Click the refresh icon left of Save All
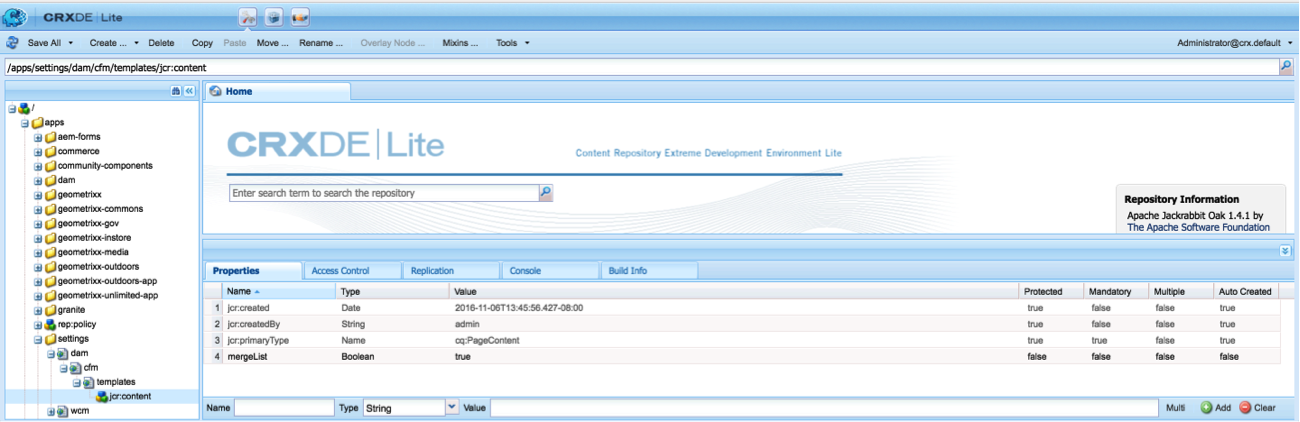The width and height of the screenshot is (1300, 422). (13, 43)
